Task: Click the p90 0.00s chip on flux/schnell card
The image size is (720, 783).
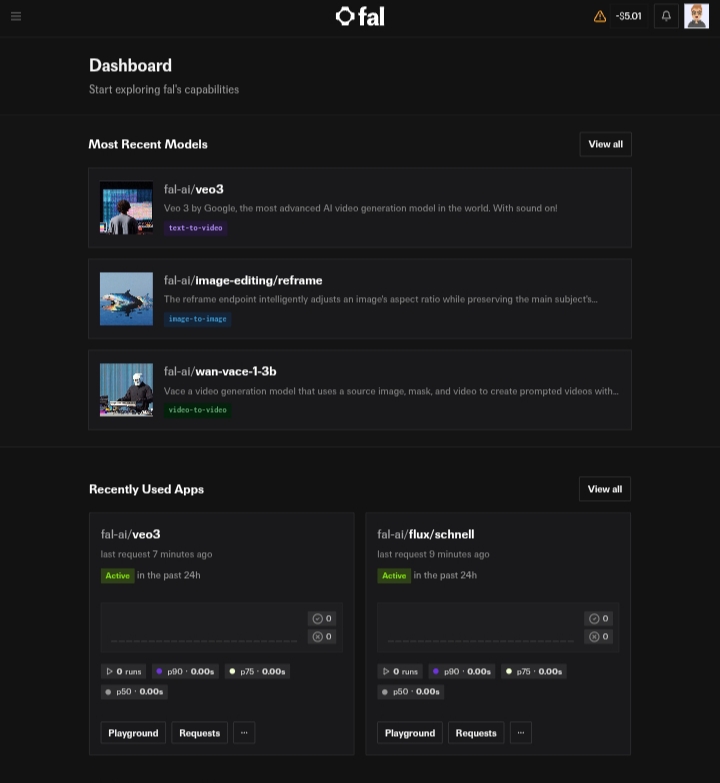Action: click(x=462, y=672)
